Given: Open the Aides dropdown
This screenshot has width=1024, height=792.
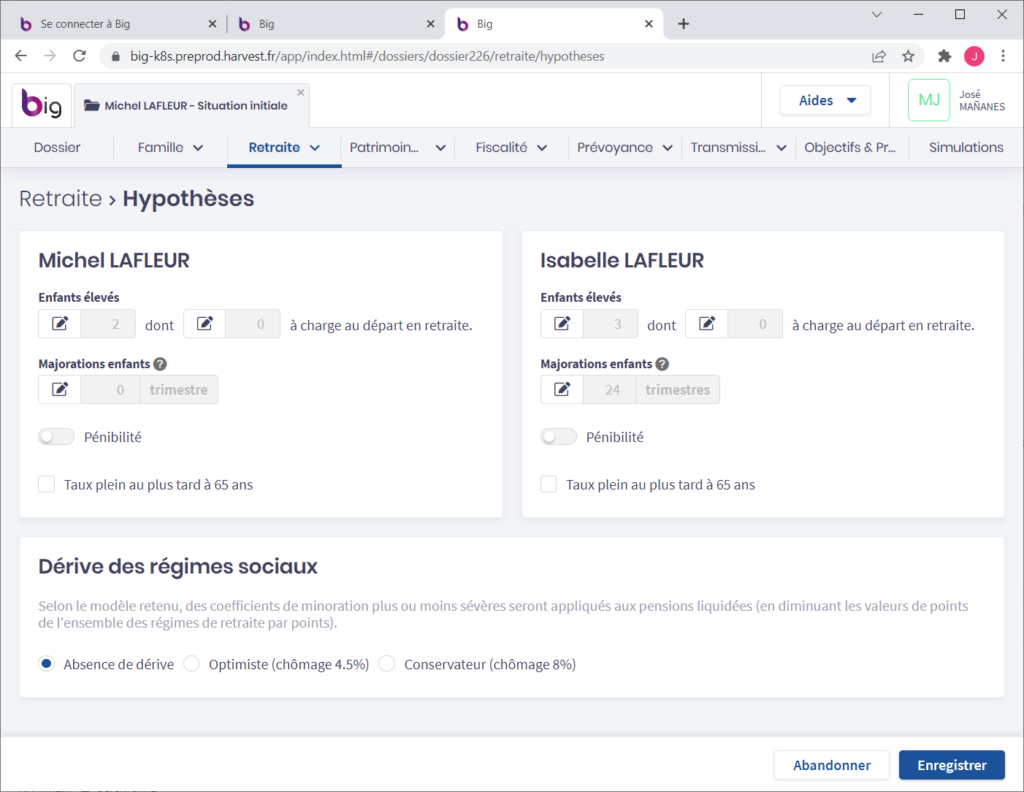Looking at the screenshot, I should pos(827,100).
